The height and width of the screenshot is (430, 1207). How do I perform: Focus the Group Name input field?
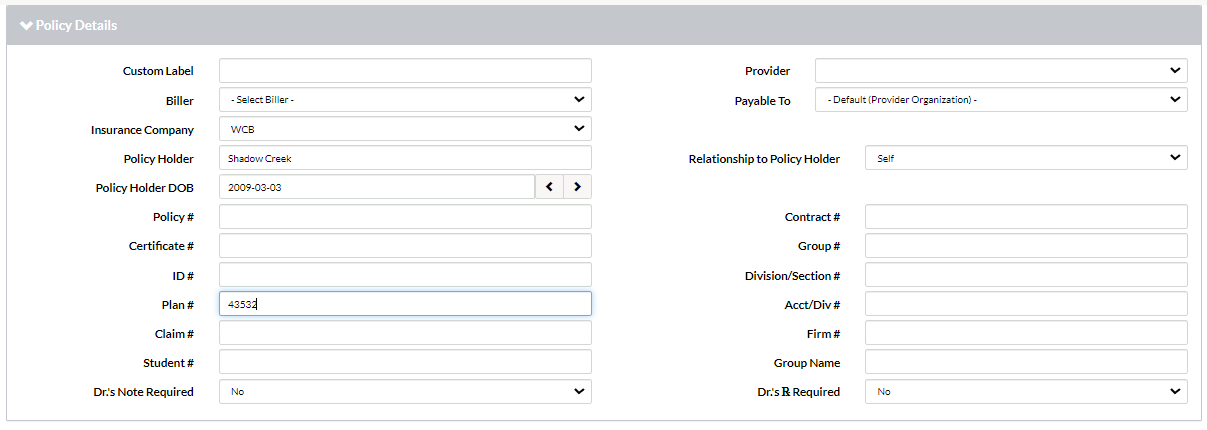click(1026, 362)
